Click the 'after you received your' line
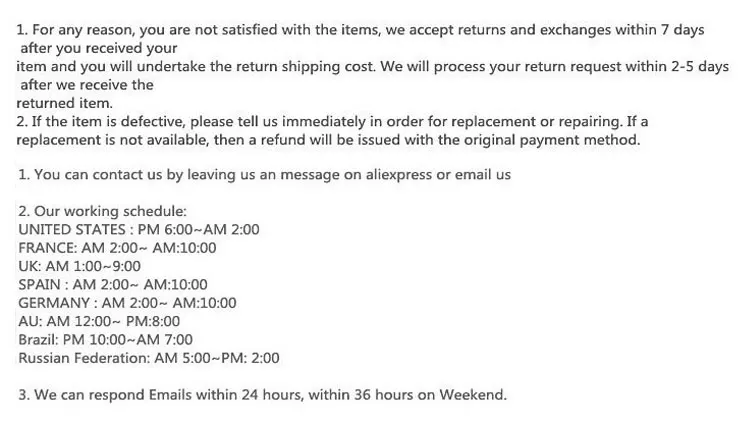 (99, 48)
